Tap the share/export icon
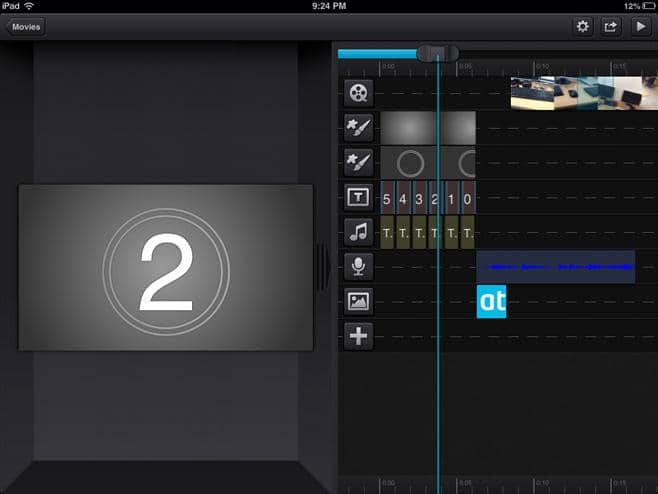 click(610, 27)
